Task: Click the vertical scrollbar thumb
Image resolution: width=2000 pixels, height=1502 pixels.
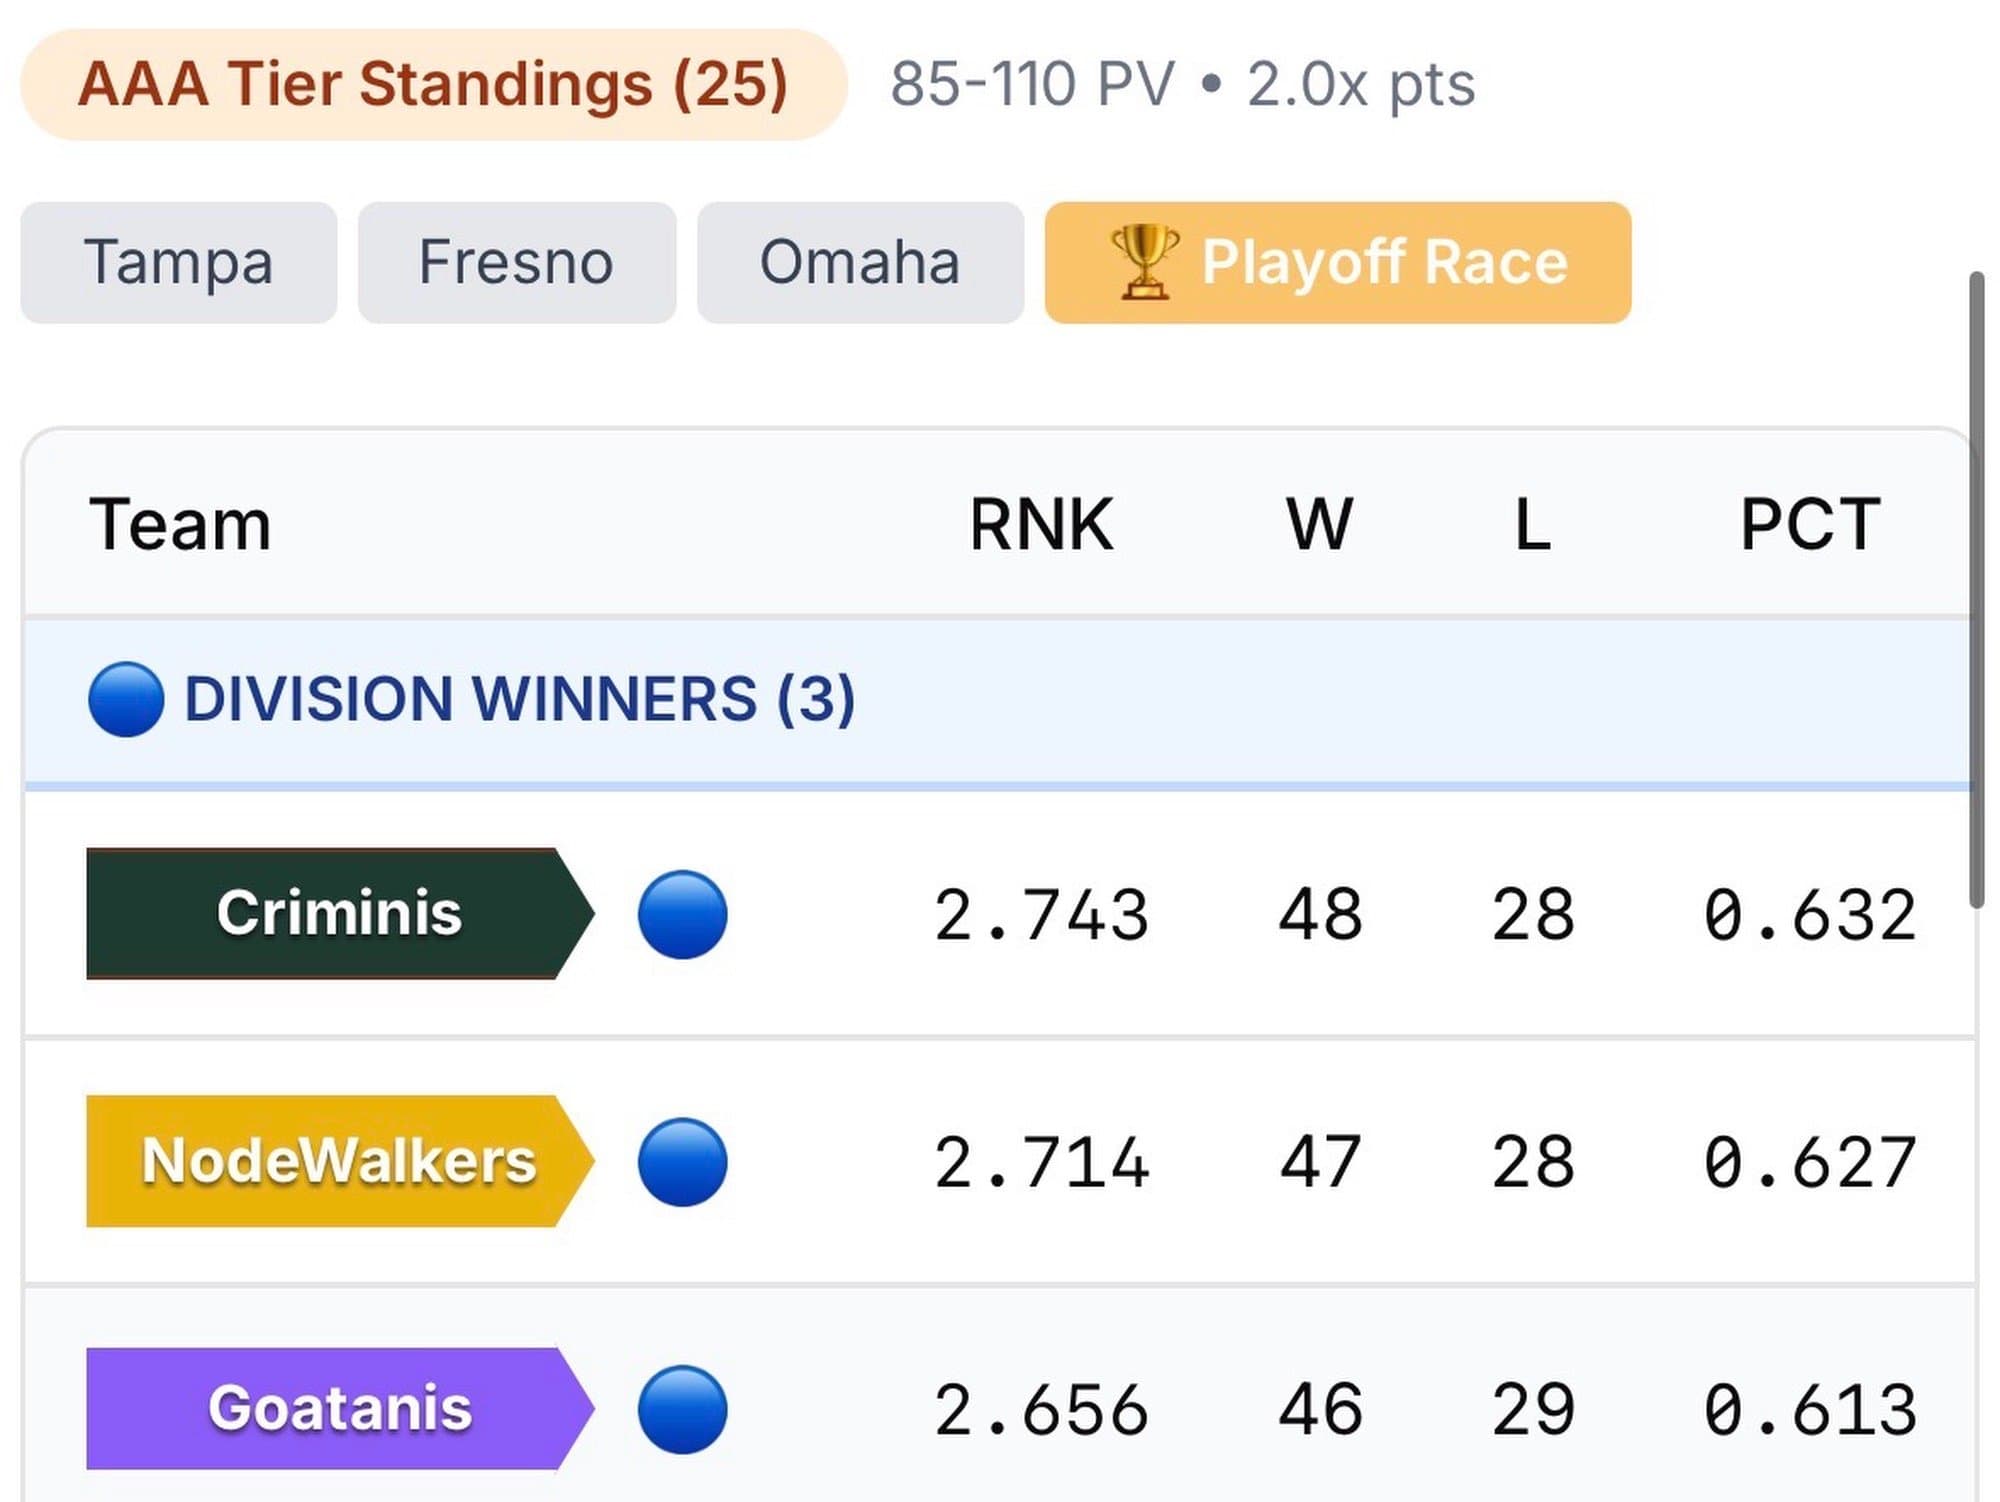Action: coord(1976,590)
